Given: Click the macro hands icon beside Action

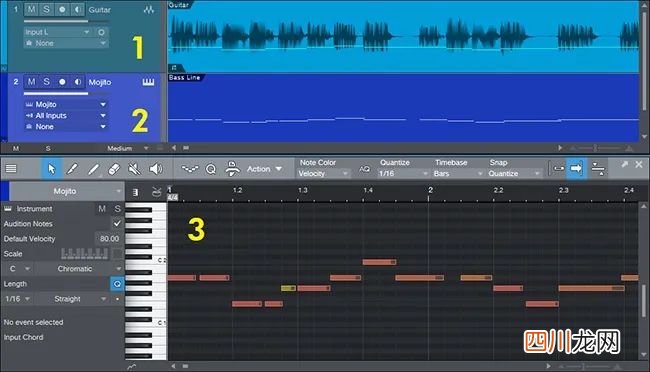Looking at the screenshot, I should coord(232,169).
